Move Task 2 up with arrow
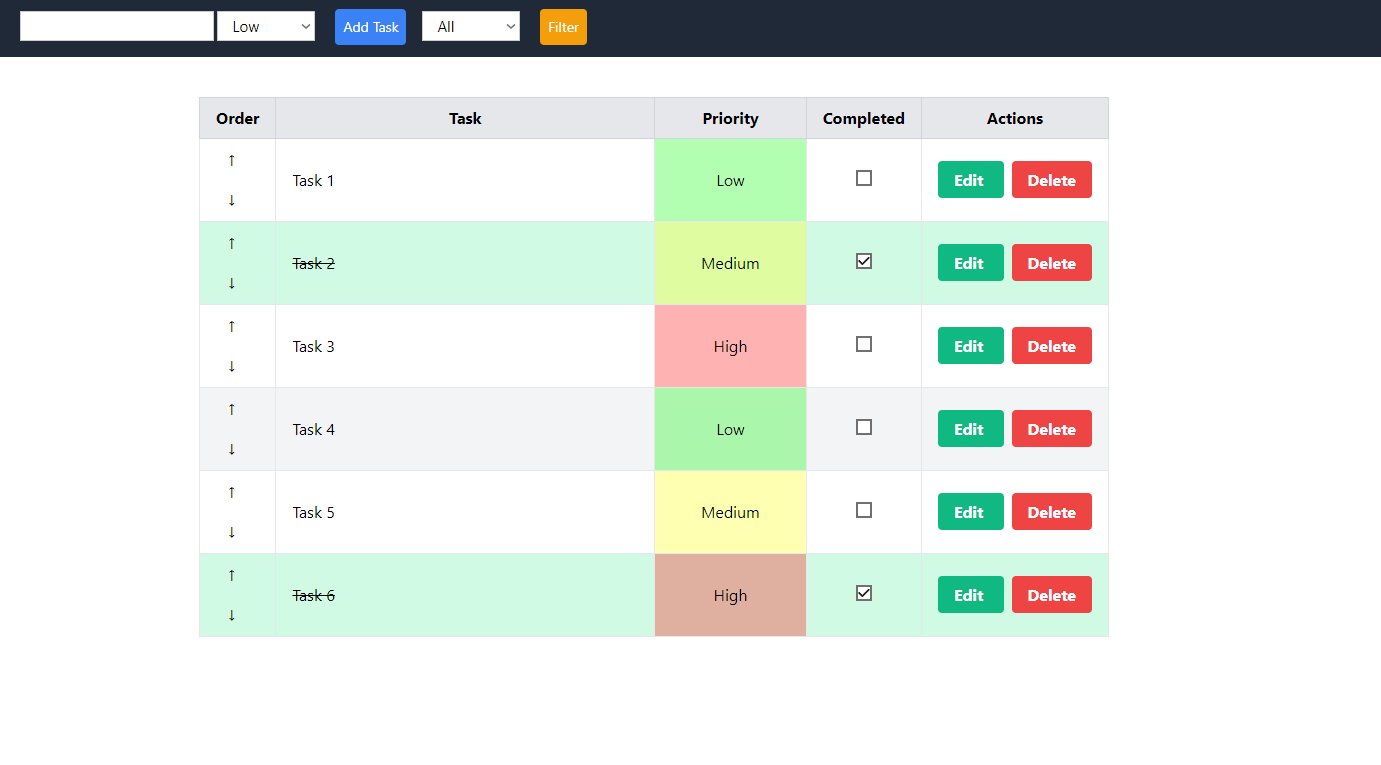The height and width of the screenshot is (765, 1381). coord(232,243)
